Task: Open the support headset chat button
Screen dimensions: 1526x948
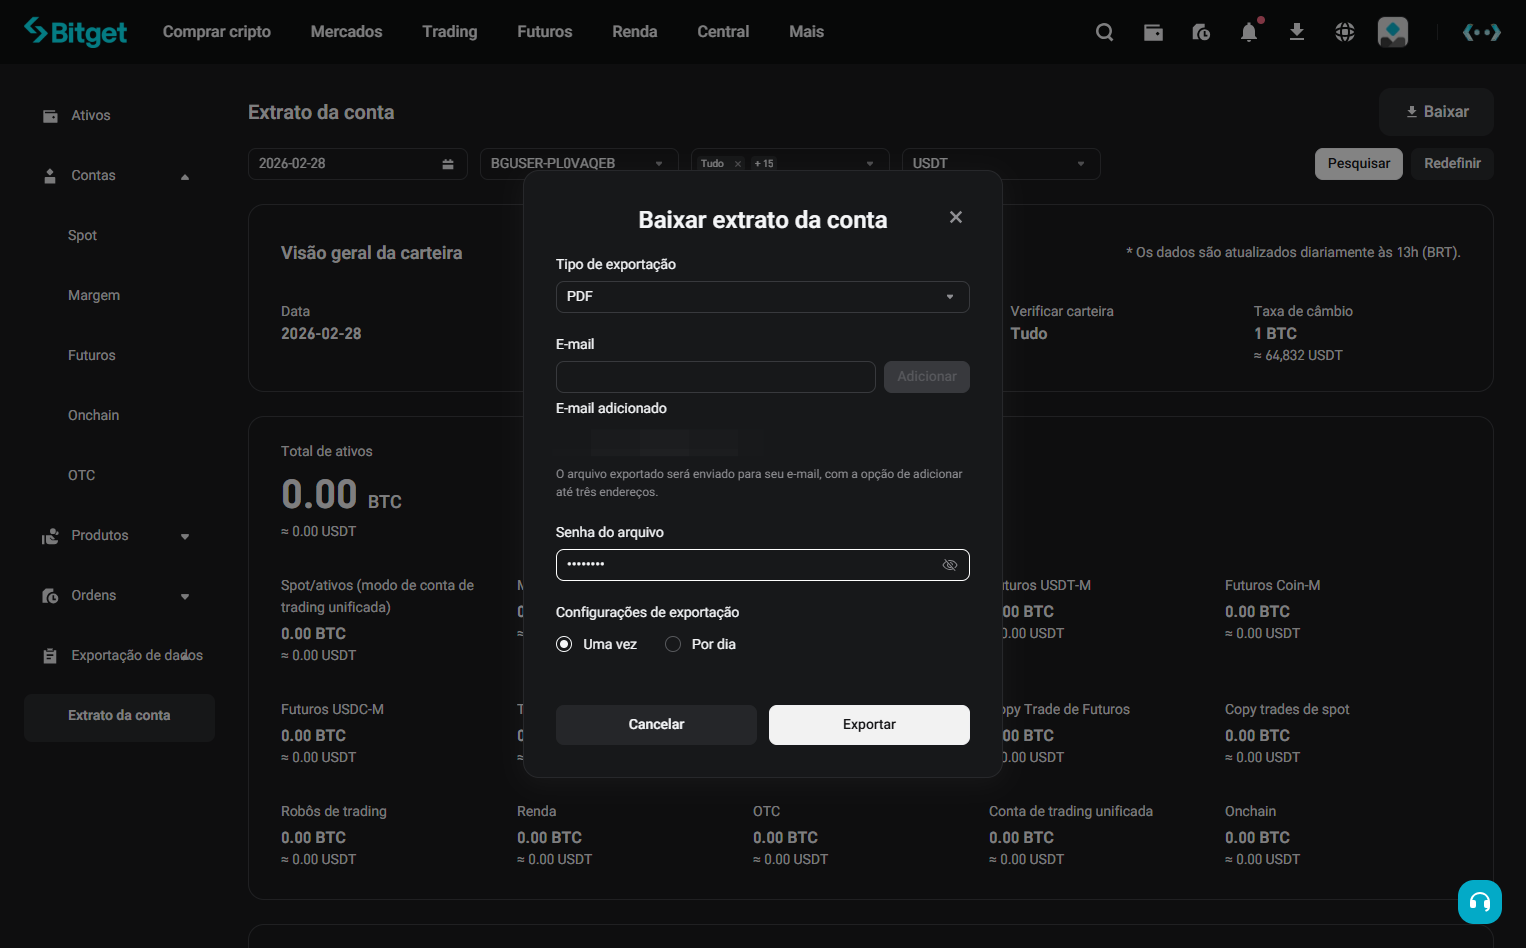Action: click(1480, 902)
